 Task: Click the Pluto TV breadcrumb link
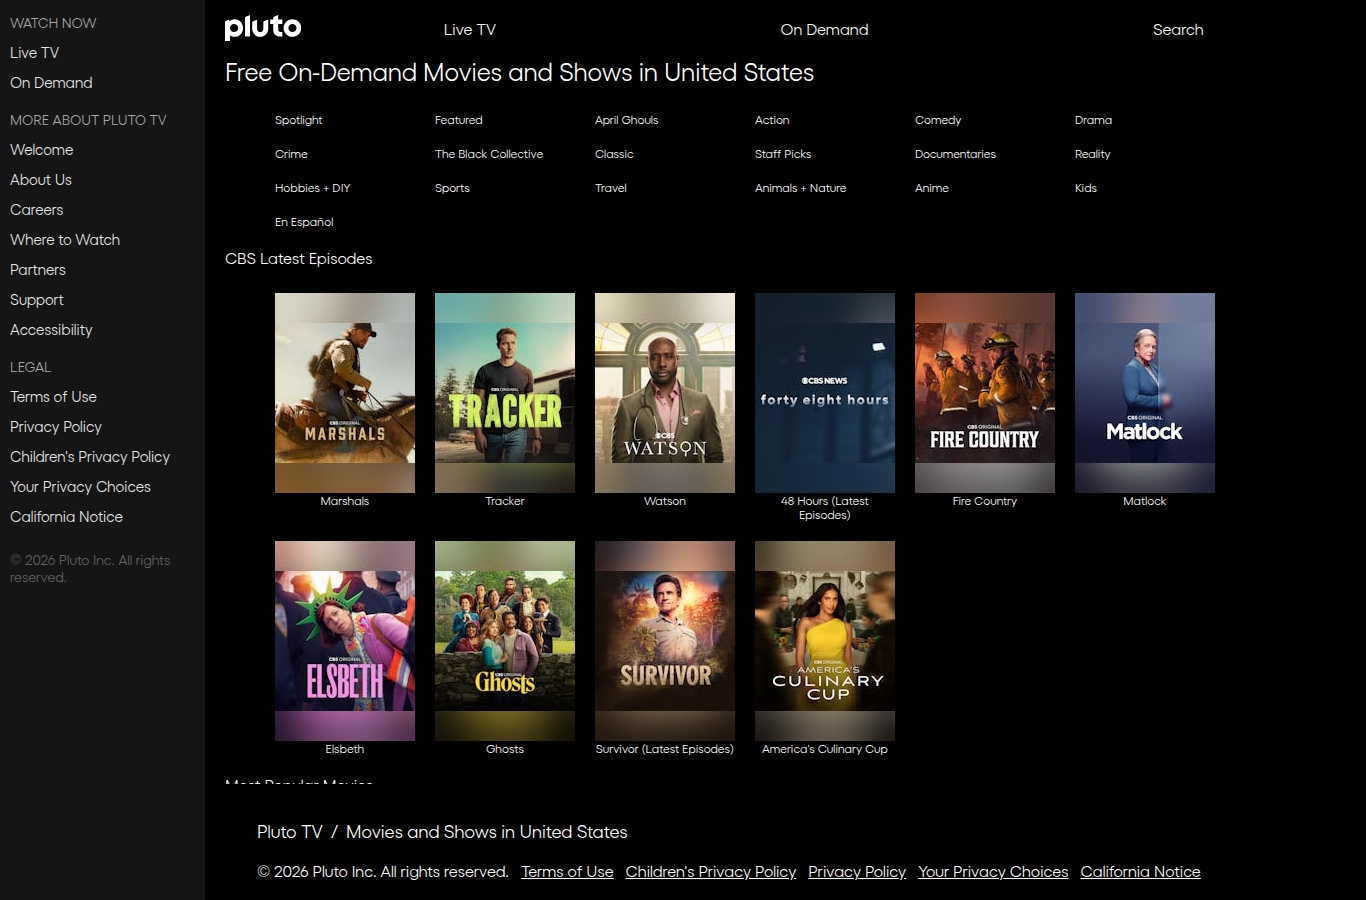(x=289, y=831)
